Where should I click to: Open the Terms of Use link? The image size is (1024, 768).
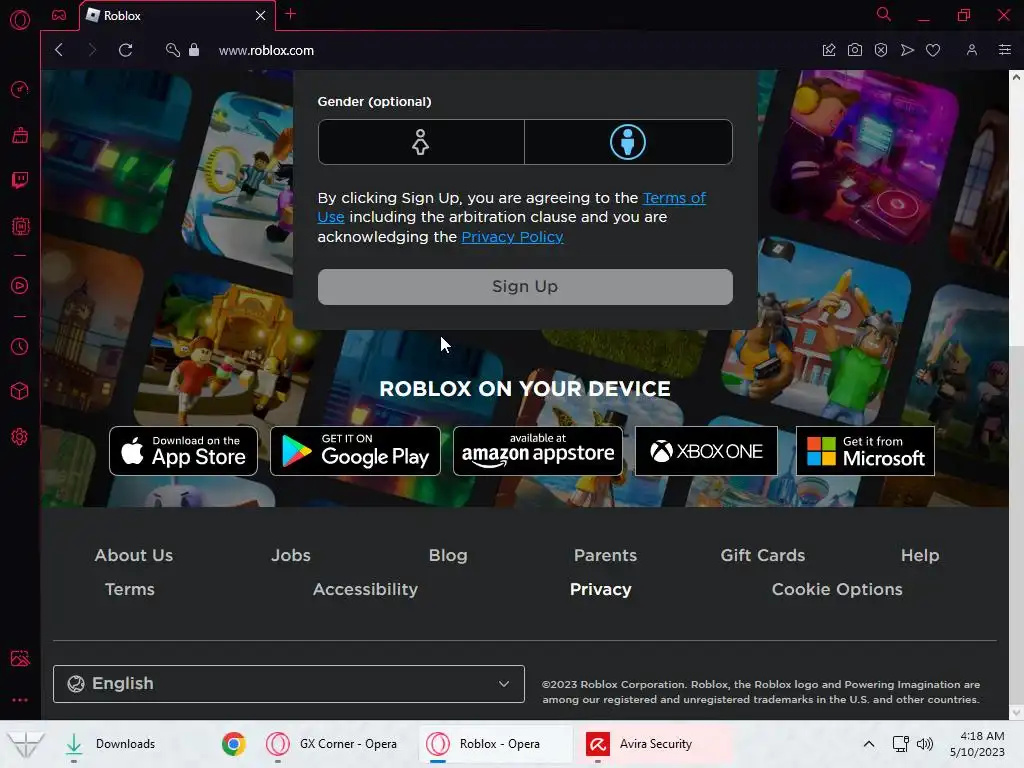(674, 198)
